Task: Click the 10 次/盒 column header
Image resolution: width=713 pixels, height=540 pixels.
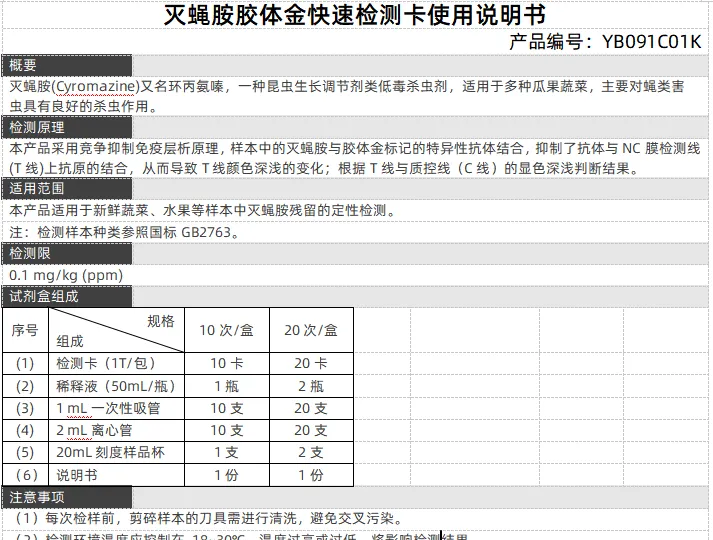Action: pyautogui.click(x=226, y=330)
